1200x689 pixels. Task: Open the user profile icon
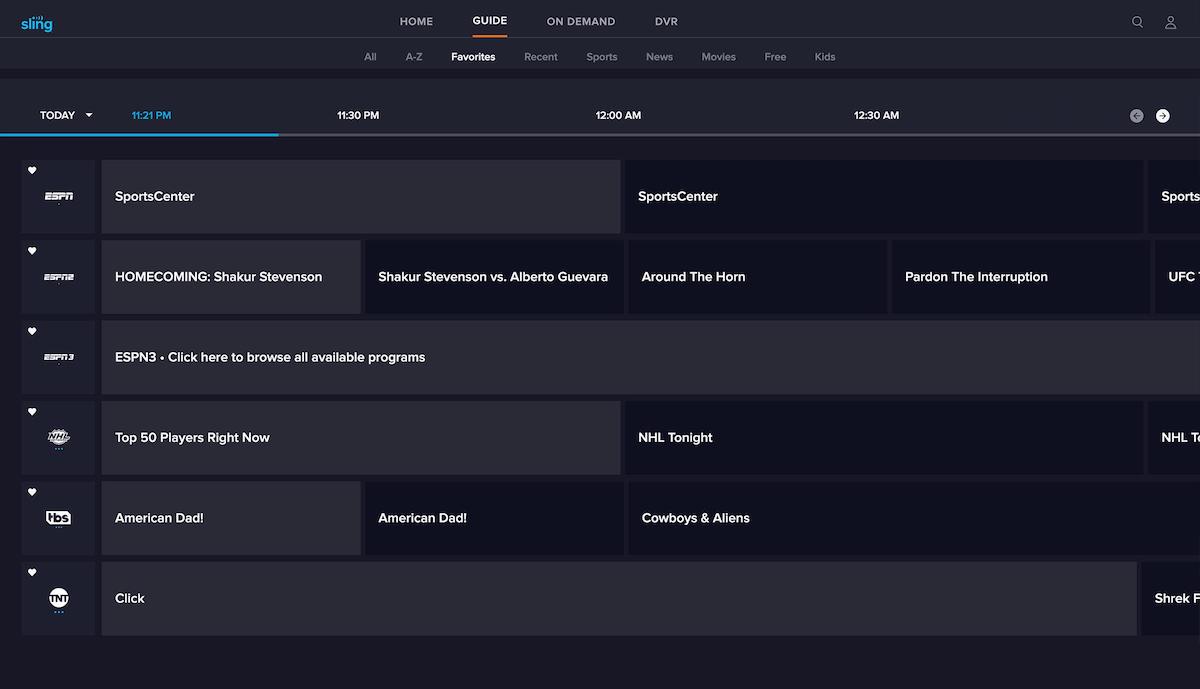pyautogui.click(x=1170, y=21)
